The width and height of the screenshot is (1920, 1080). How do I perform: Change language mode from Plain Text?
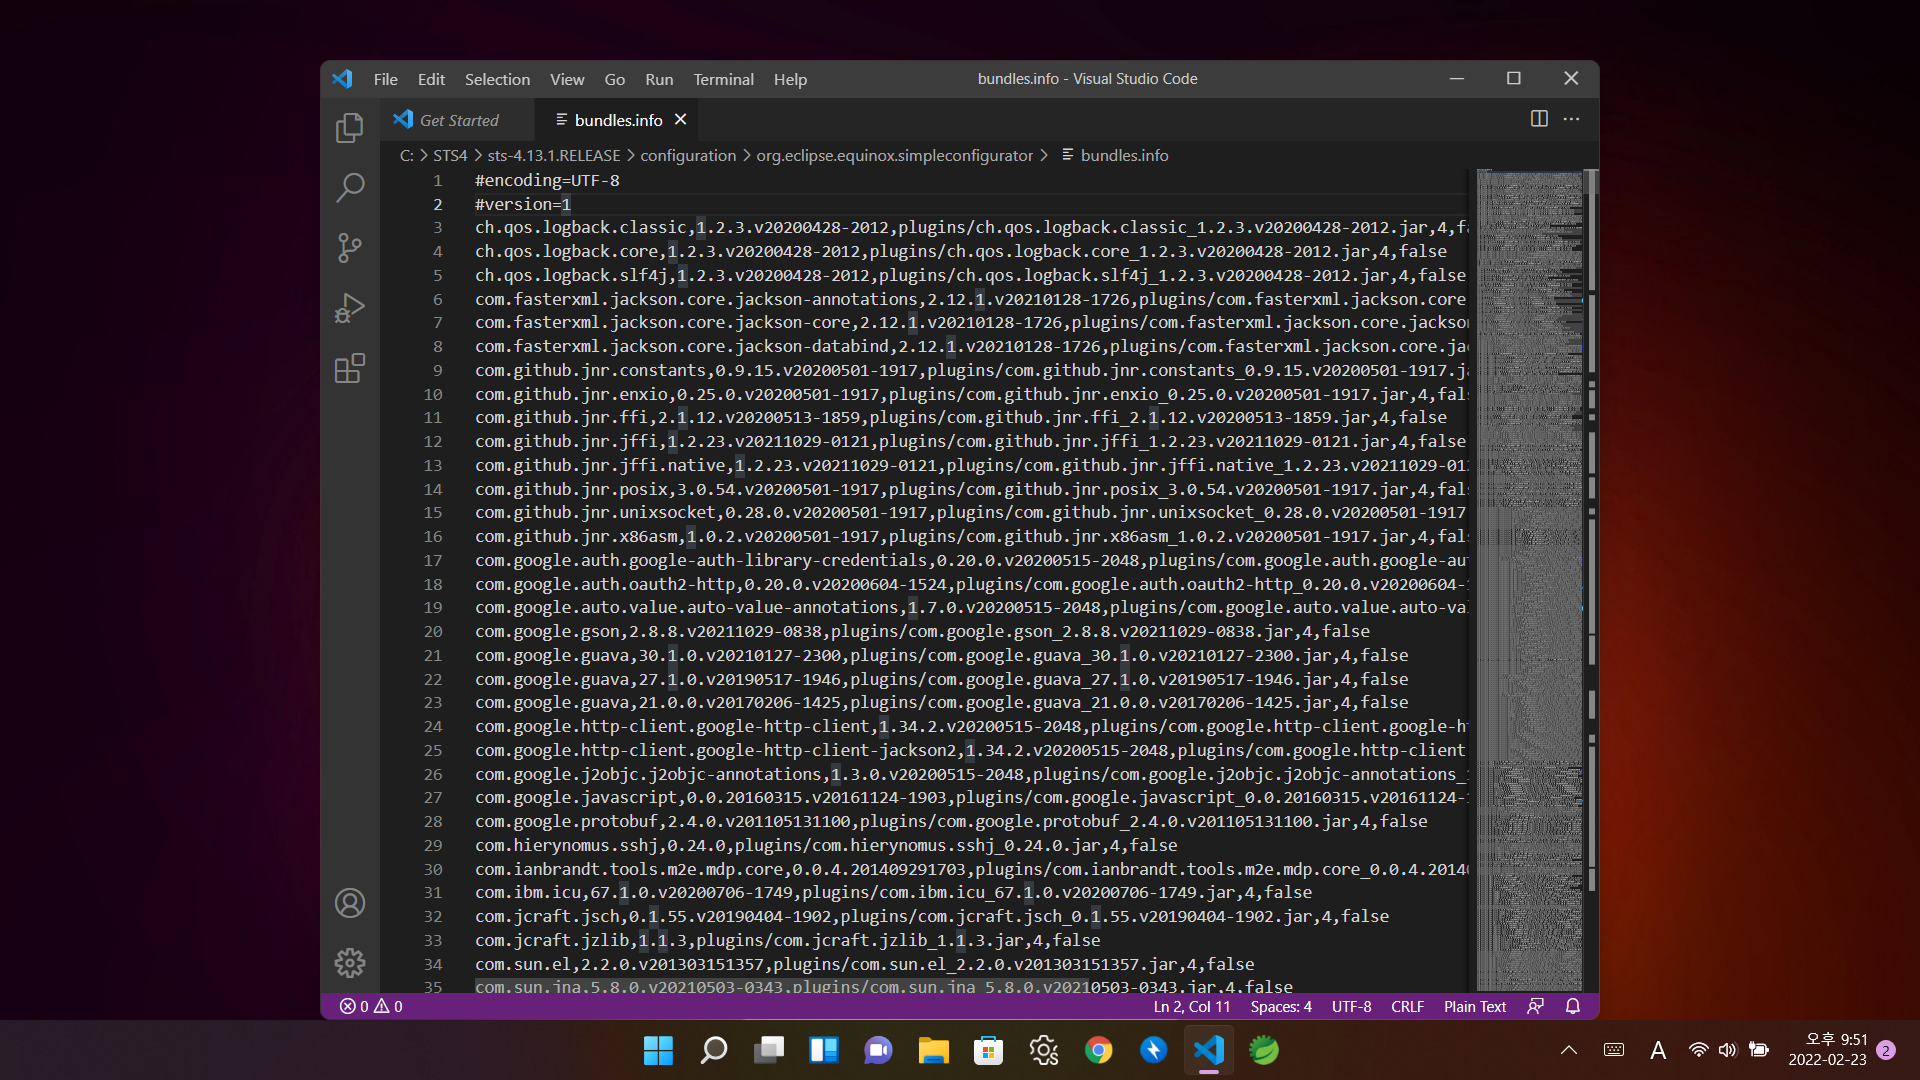1474,1006
